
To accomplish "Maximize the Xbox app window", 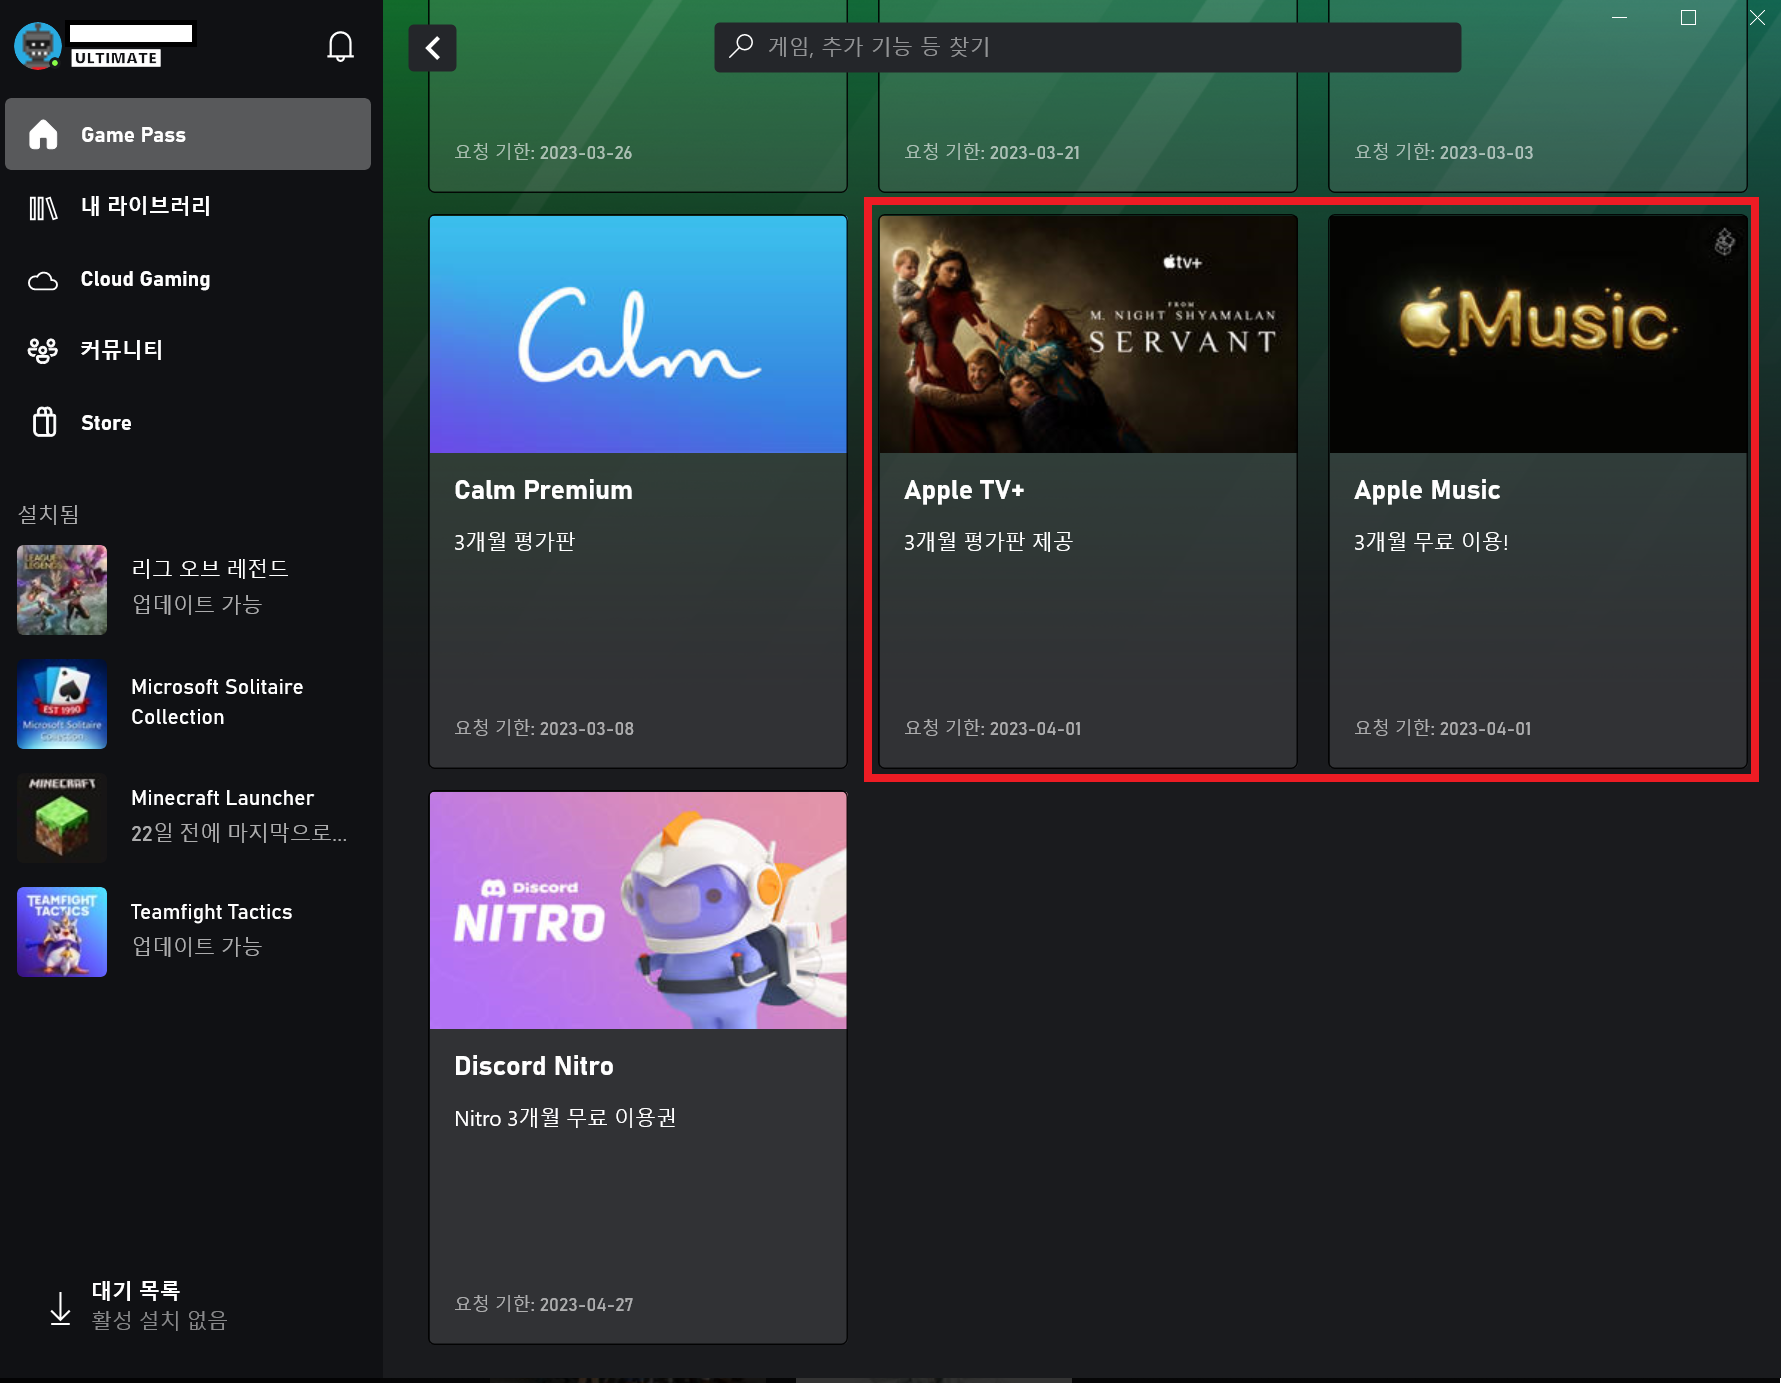I will point(1688,18).
